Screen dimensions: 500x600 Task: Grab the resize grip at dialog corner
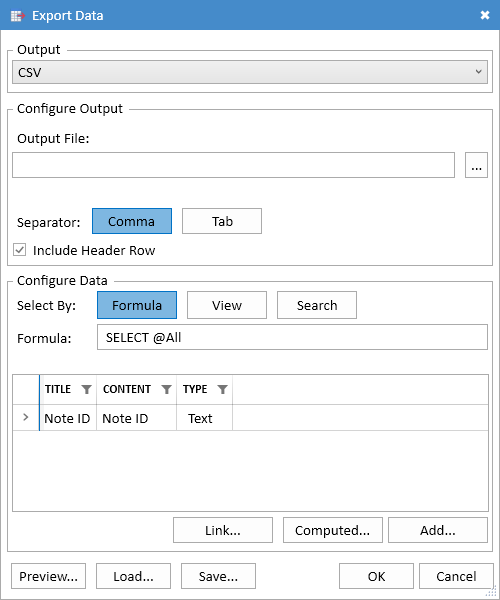point(492,592)
